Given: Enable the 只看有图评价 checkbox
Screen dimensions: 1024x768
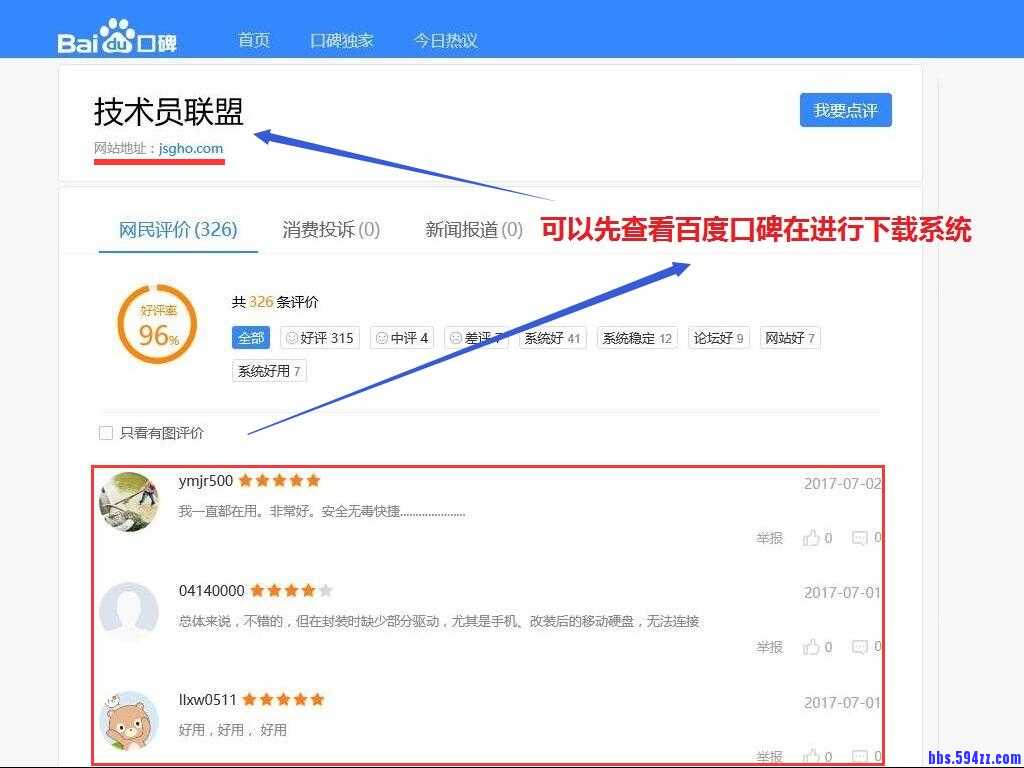Looking at the screenshot, I should click(106, 433).
